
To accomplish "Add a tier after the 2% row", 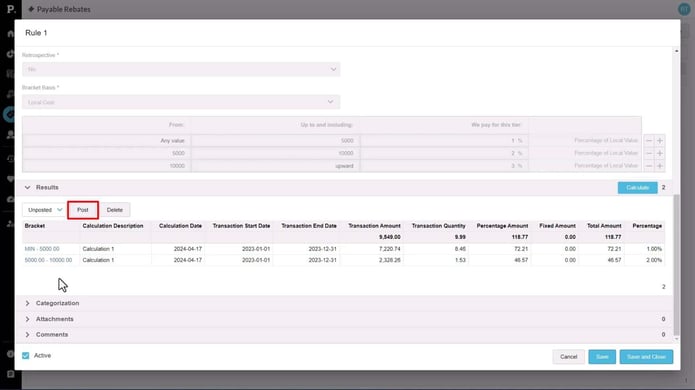I will [660, 153].
